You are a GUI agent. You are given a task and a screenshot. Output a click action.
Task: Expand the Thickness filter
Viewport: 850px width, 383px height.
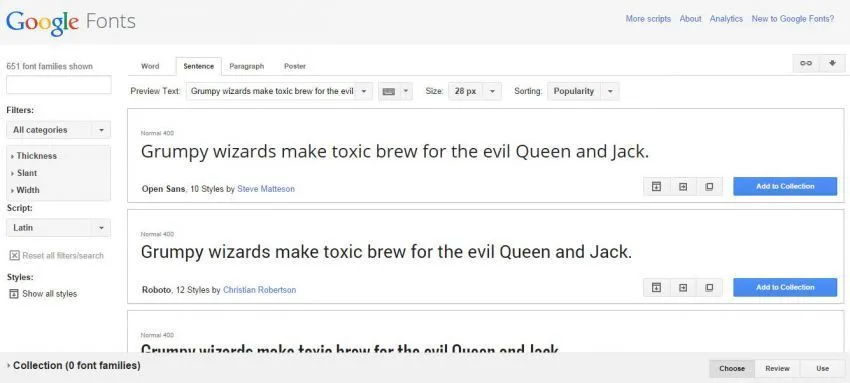34,155
